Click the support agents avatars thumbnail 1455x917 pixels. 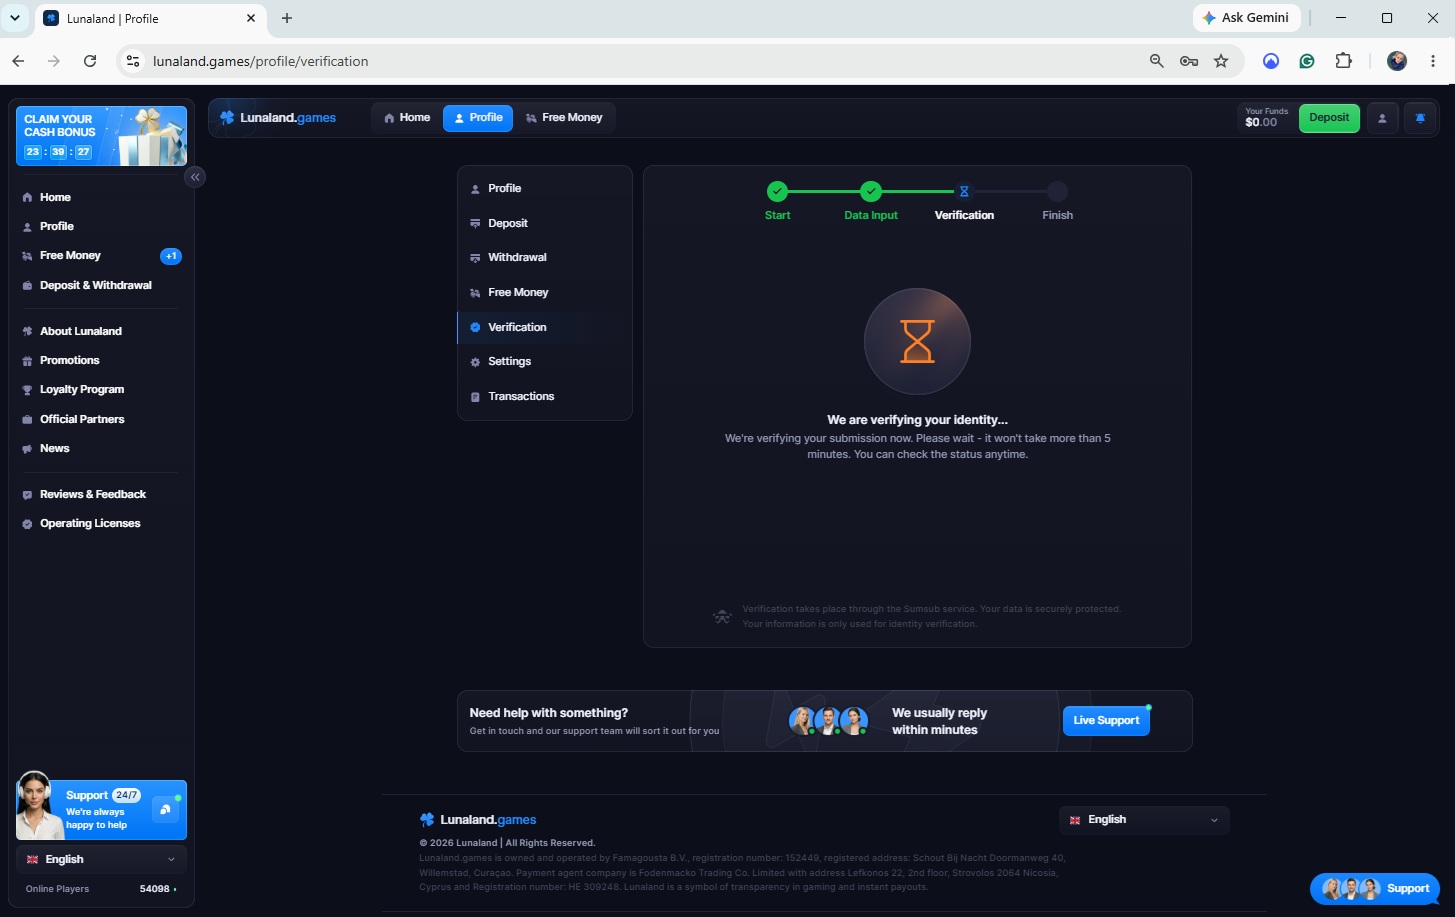click(x=828, y=721)
